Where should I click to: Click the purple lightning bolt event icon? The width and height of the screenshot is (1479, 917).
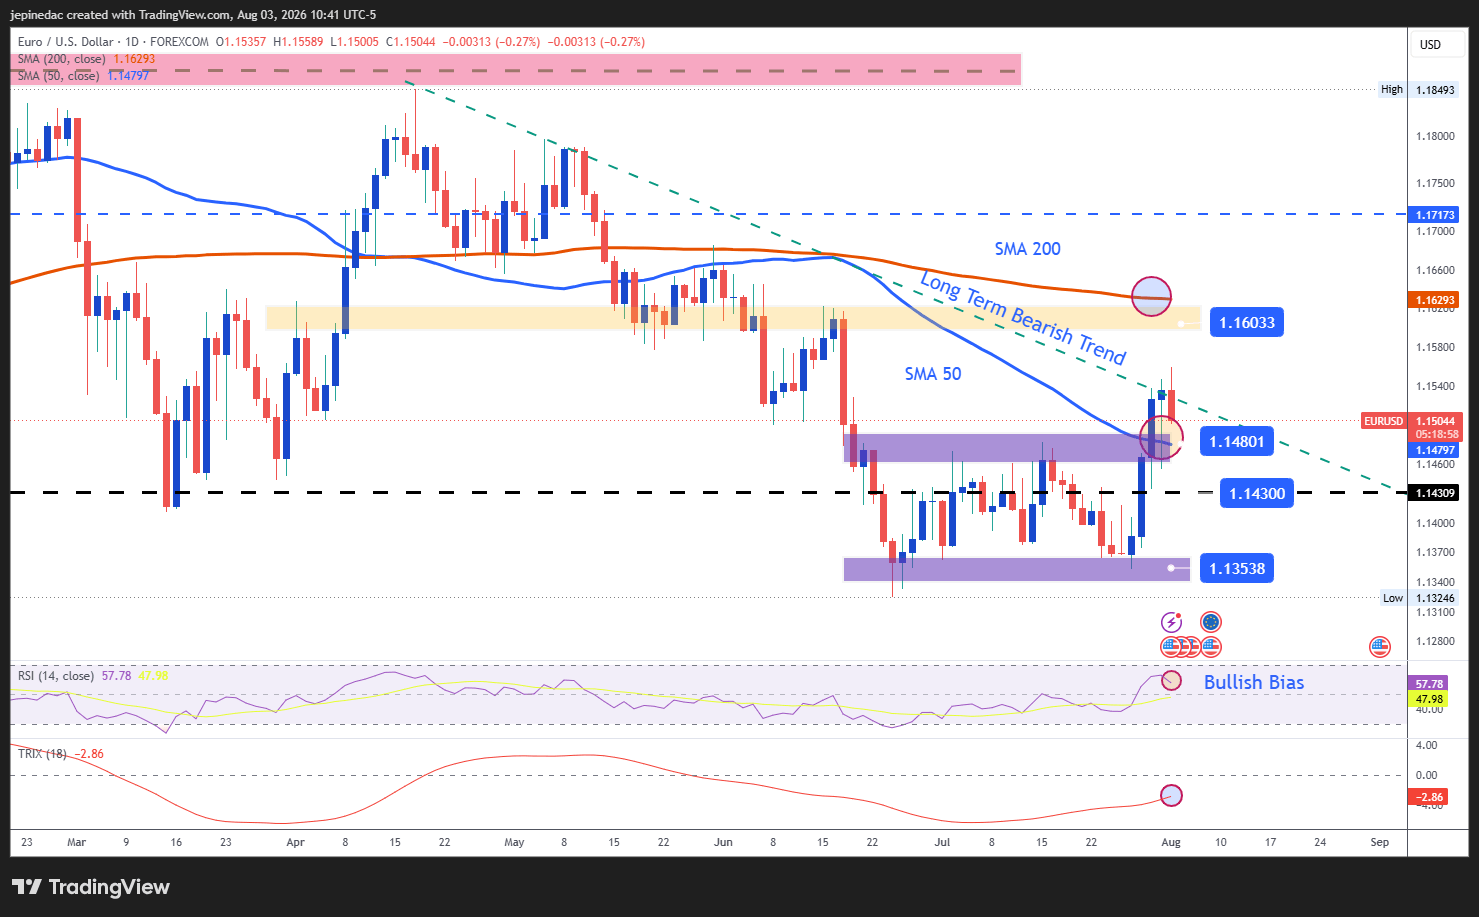[x=1171, y=622]
